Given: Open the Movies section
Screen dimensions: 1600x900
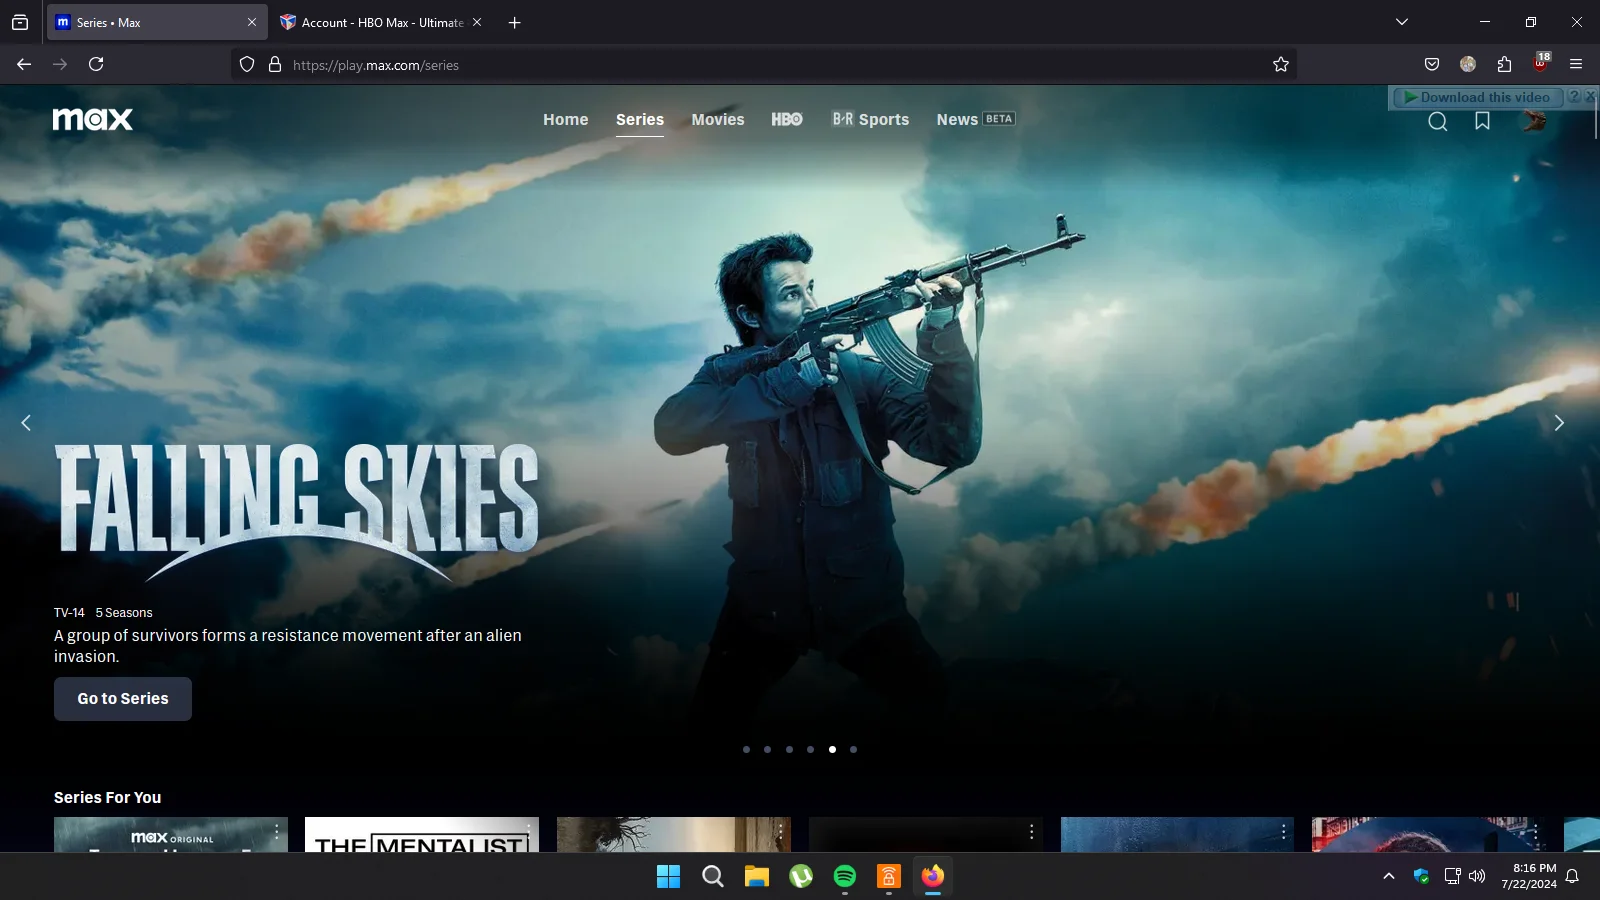Looking at the screenshot, I should coord(718,119).
